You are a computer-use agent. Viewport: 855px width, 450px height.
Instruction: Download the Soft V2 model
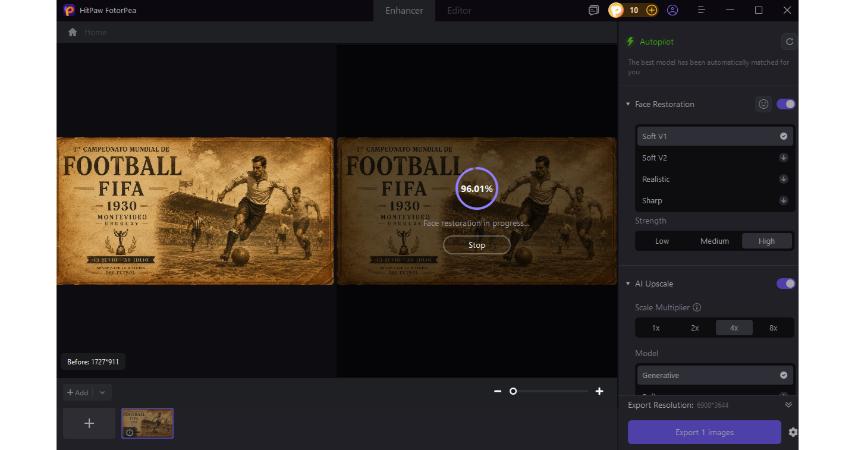coord(784,158)
